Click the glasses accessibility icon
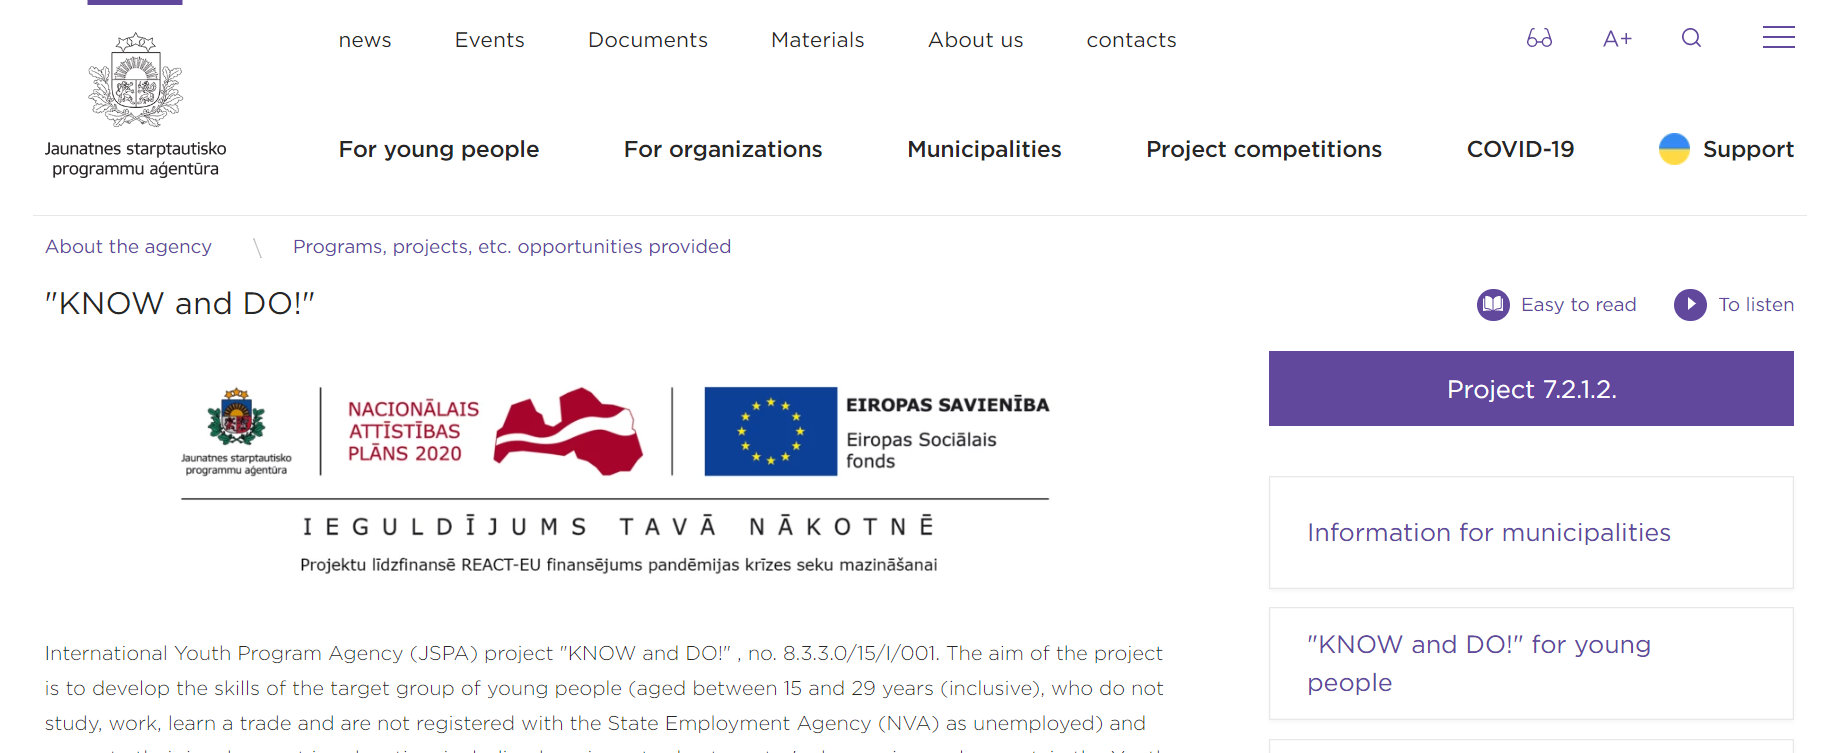The height and width of the screenshot is (753, 1842). [x=1539, y=39]
